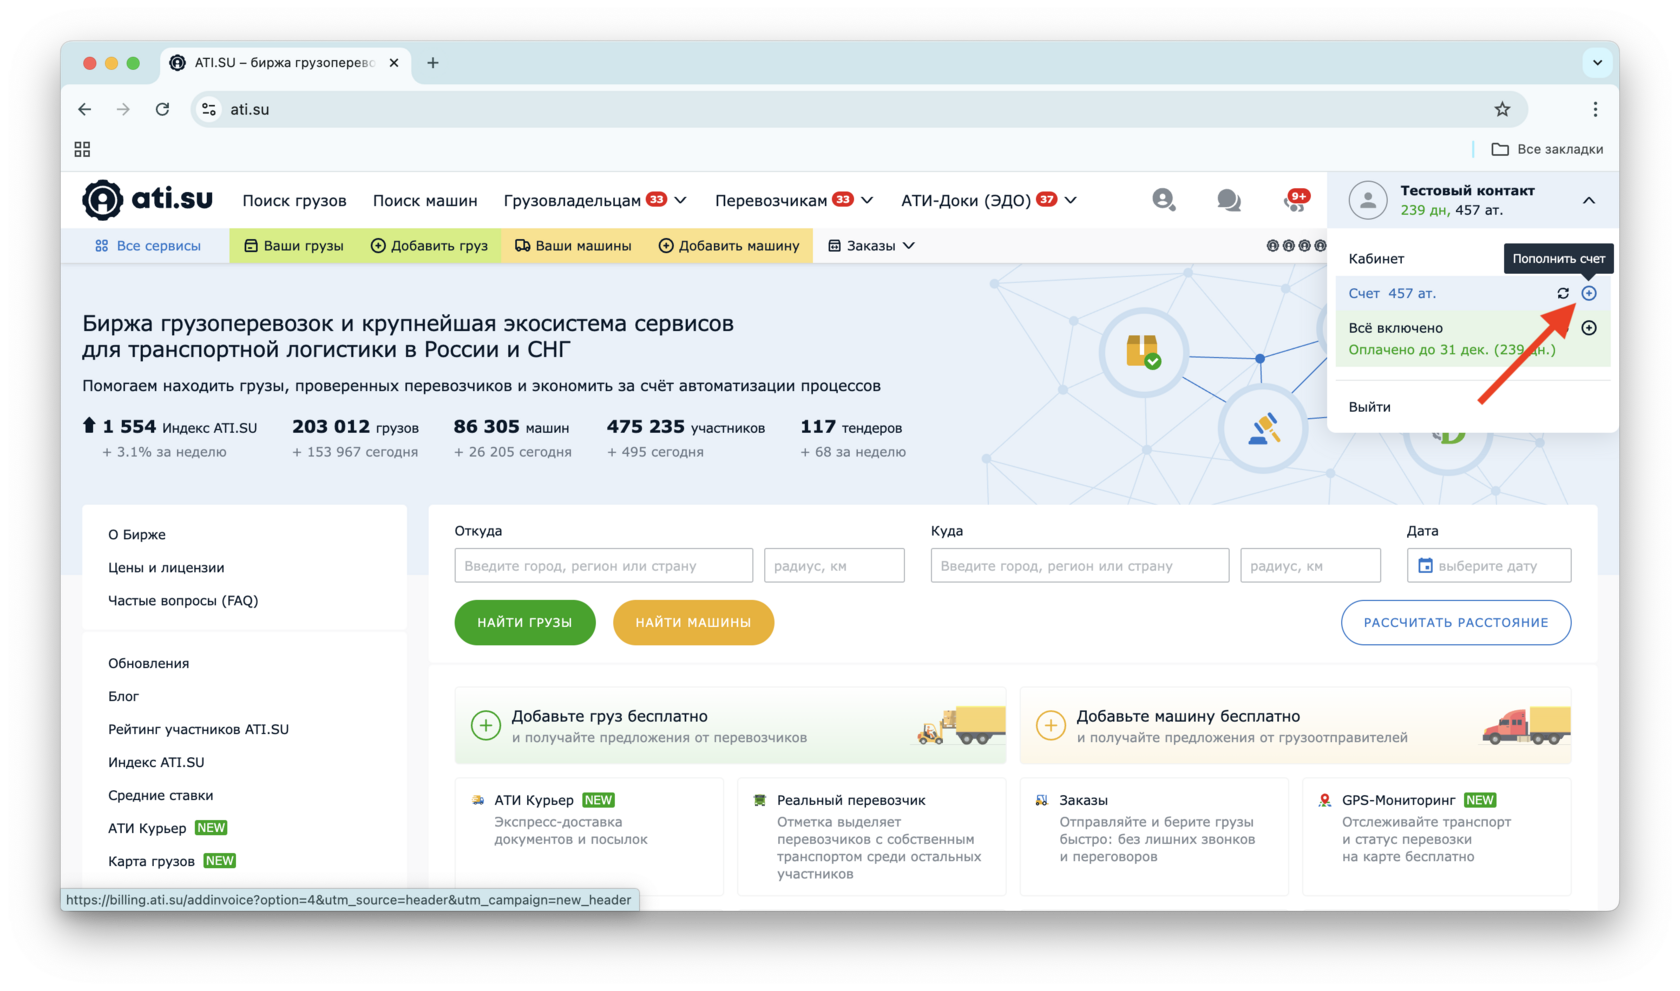Open notifications icon with 9+ badge
The image size is (1680, 991).
pos(1295,200)
